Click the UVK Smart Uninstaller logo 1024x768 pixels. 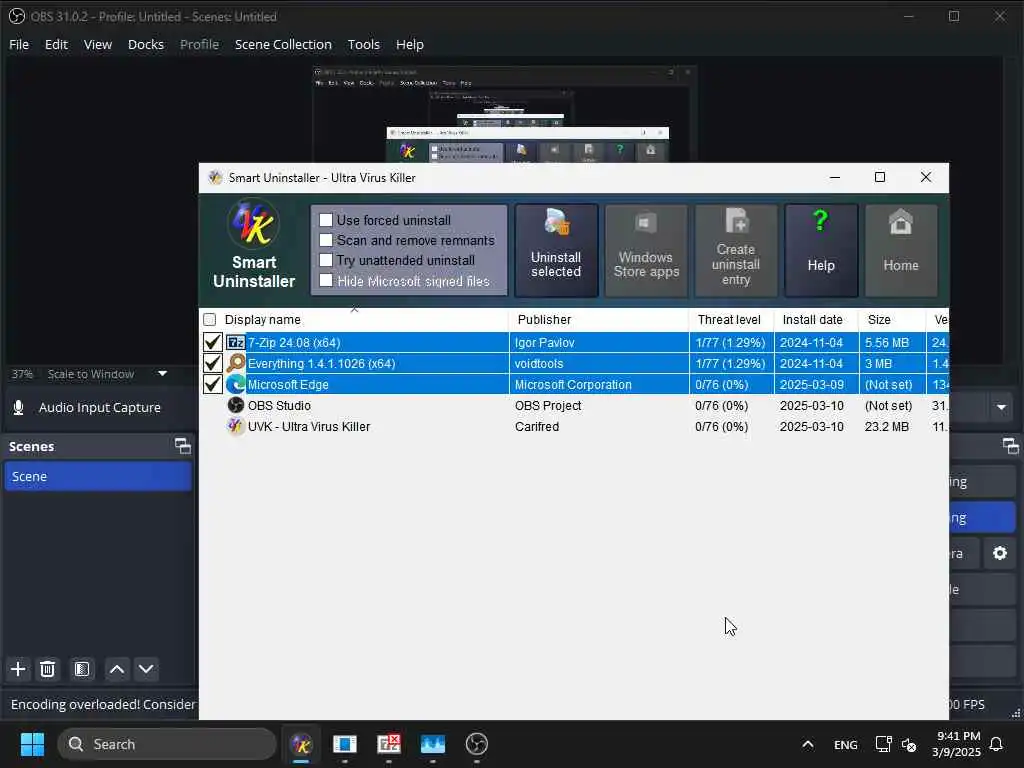pos(254,223)
